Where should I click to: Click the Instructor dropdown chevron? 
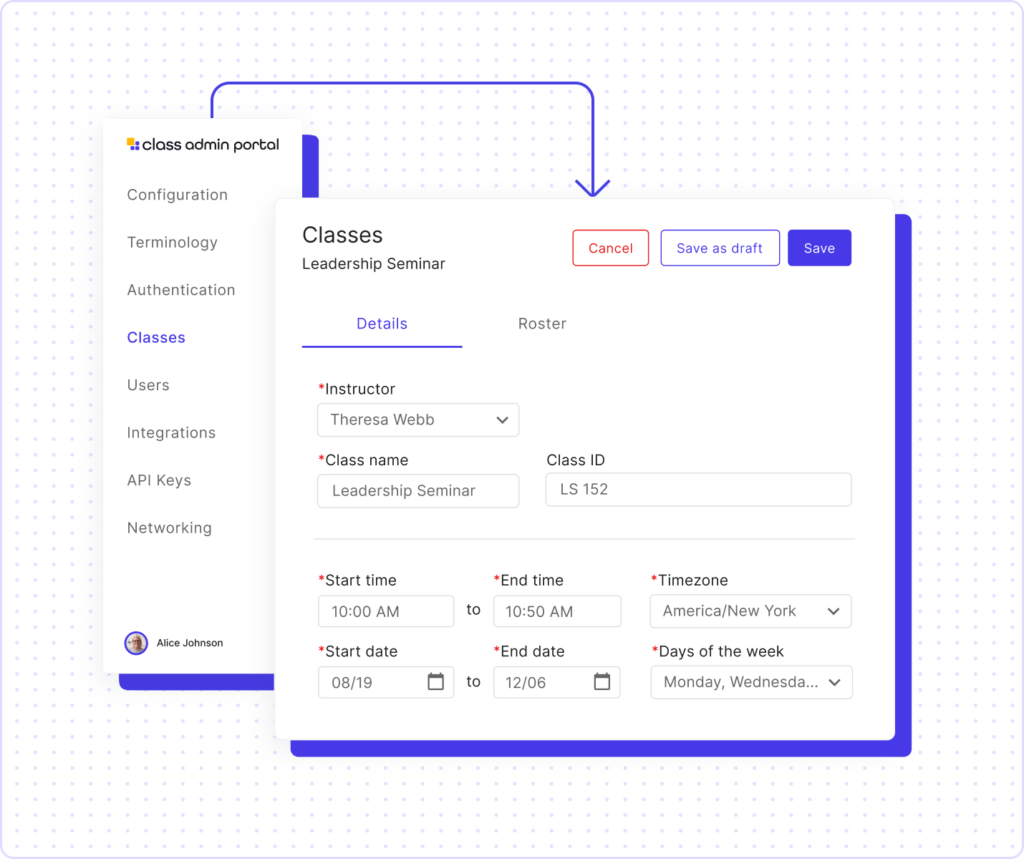pos(501,420)
